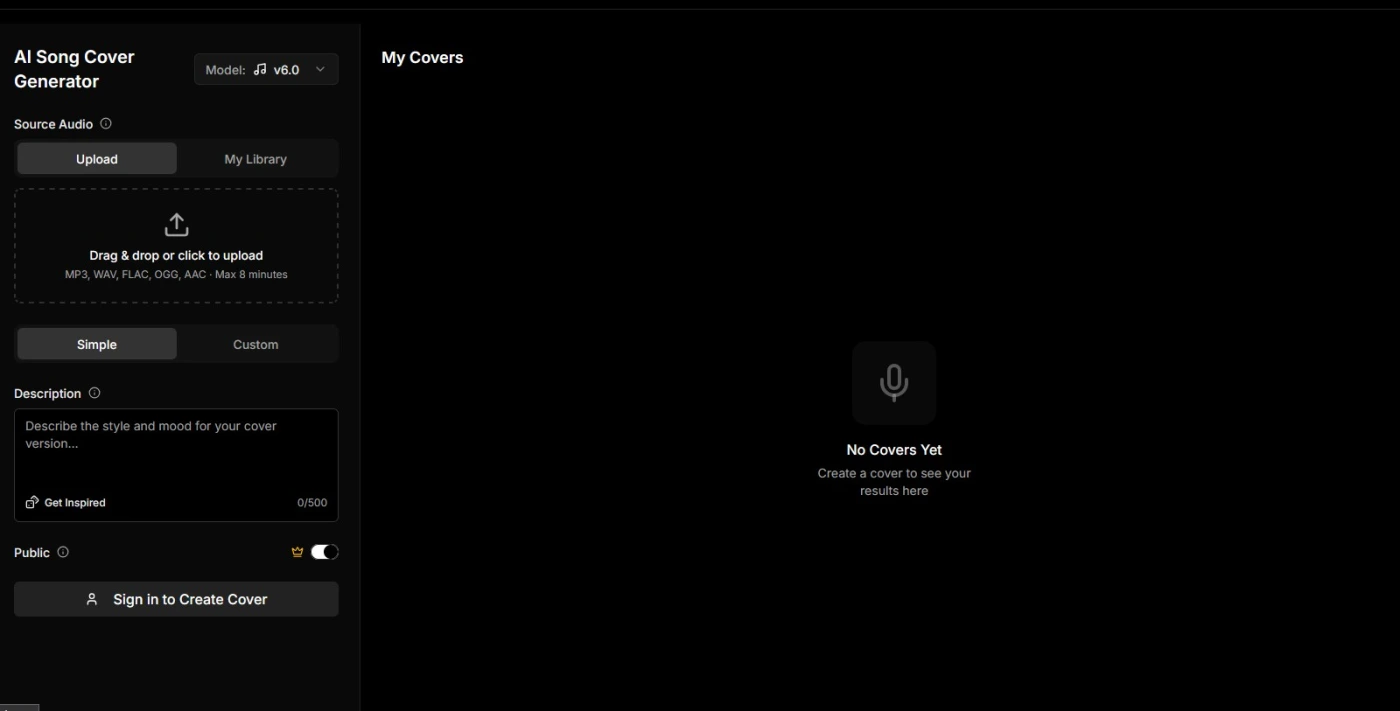The image size is (1400, 711).
Task: Click the gold crown premium icon
Action: [297, 552]
